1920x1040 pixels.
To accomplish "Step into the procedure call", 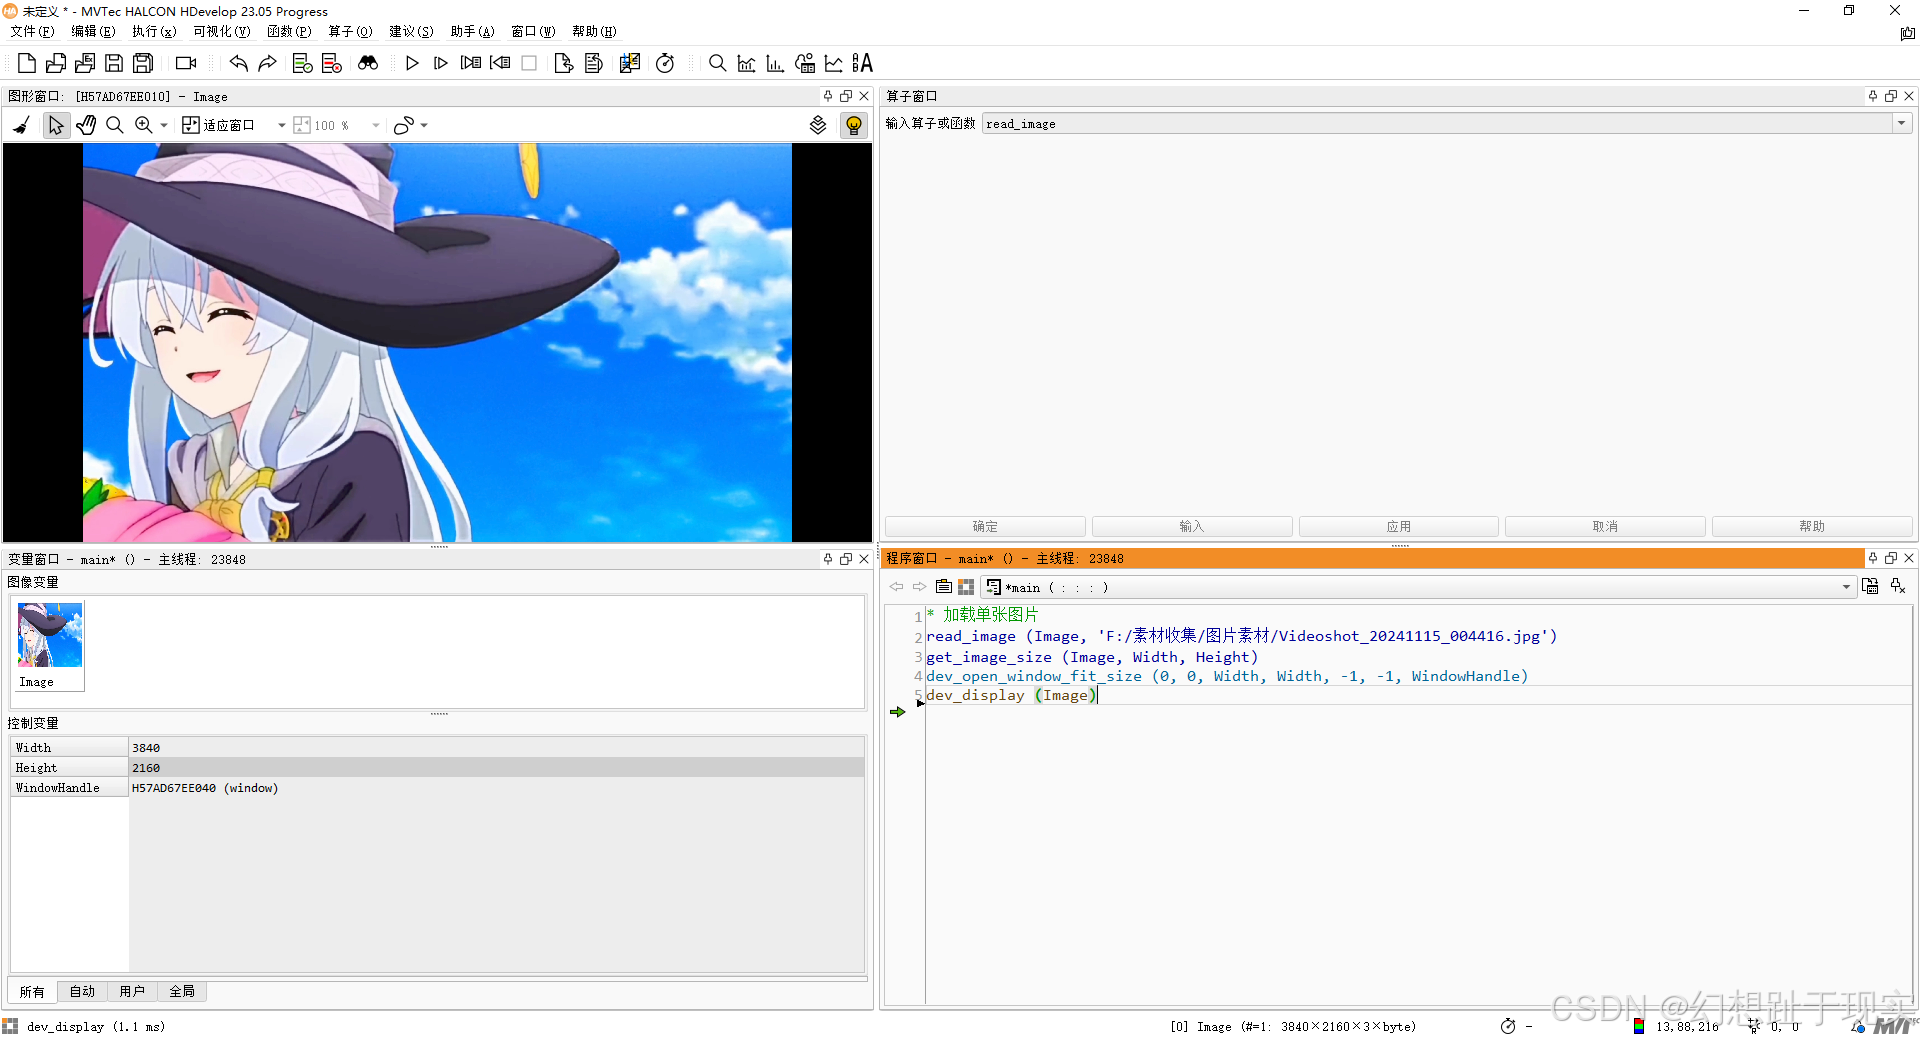I will pyautogui.click(x=471, y=64).
